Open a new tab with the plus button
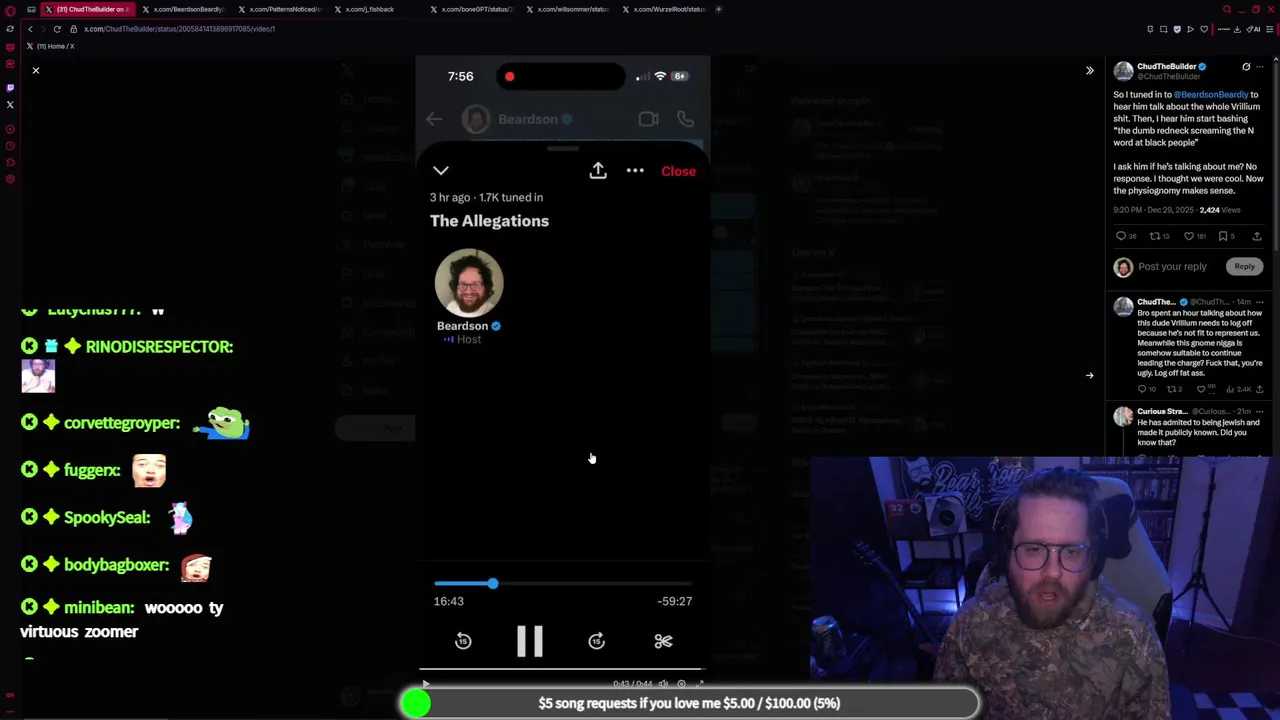The image size is (1280, 720). [x=718, y=9]
